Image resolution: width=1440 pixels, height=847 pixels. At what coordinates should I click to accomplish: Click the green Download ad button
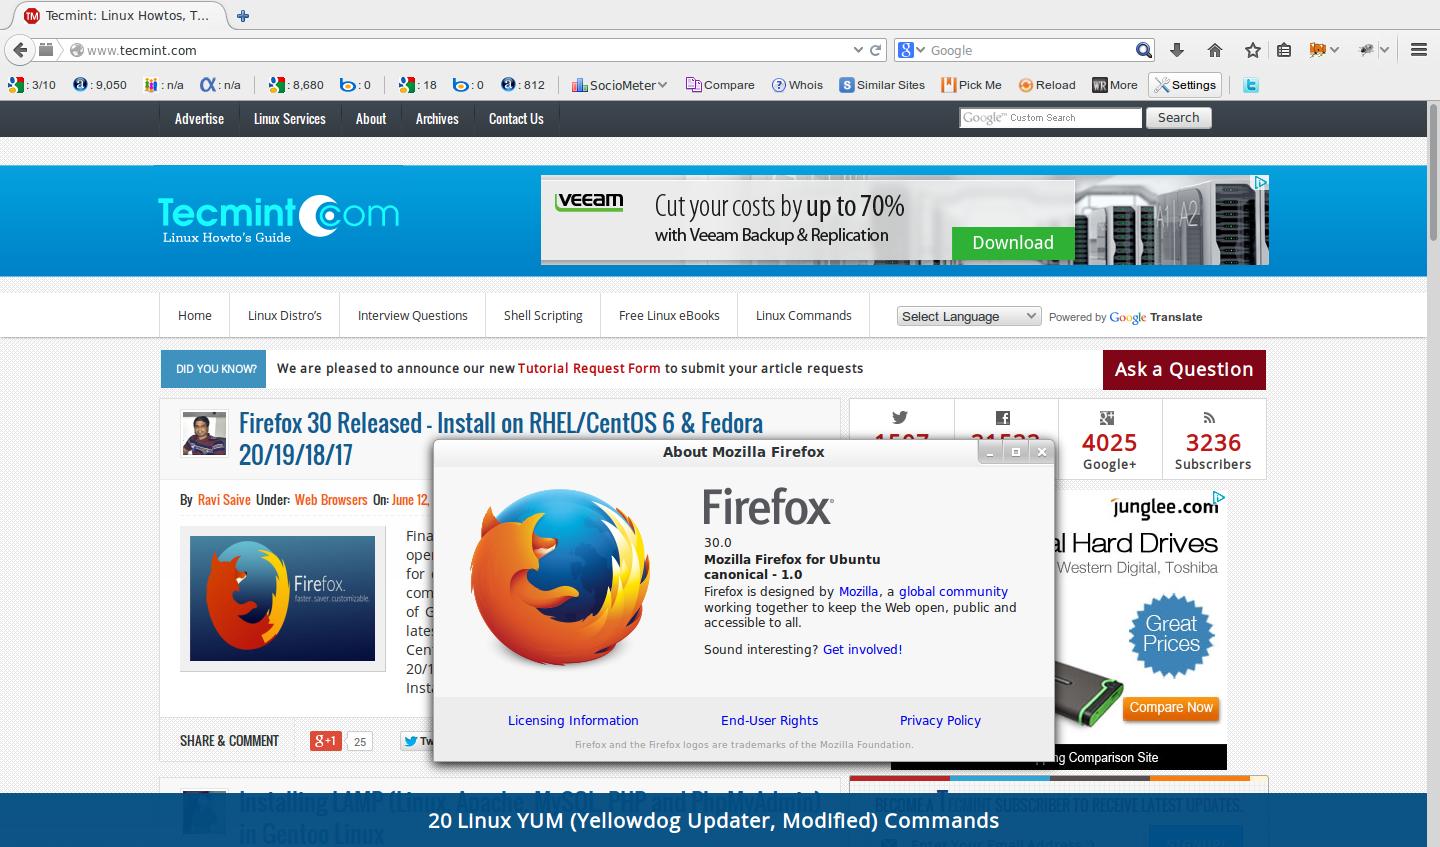[1013, 243]
